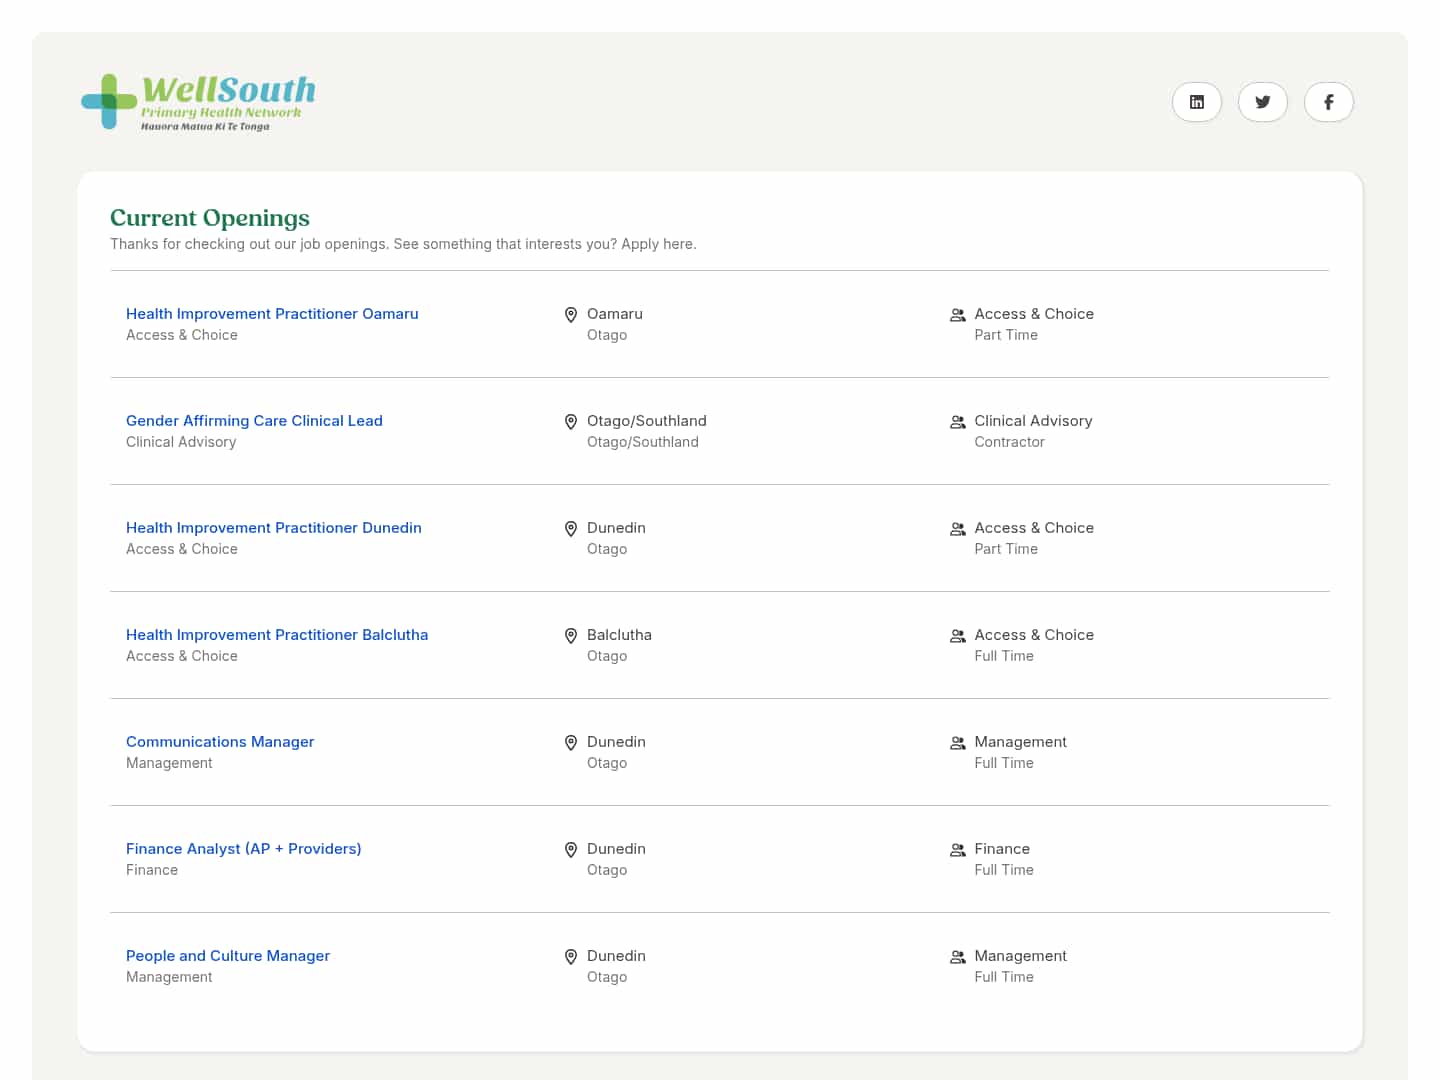Click Management department in People and Culture row
This screenshot has width=1440, height=1080.
[1021, 956]
